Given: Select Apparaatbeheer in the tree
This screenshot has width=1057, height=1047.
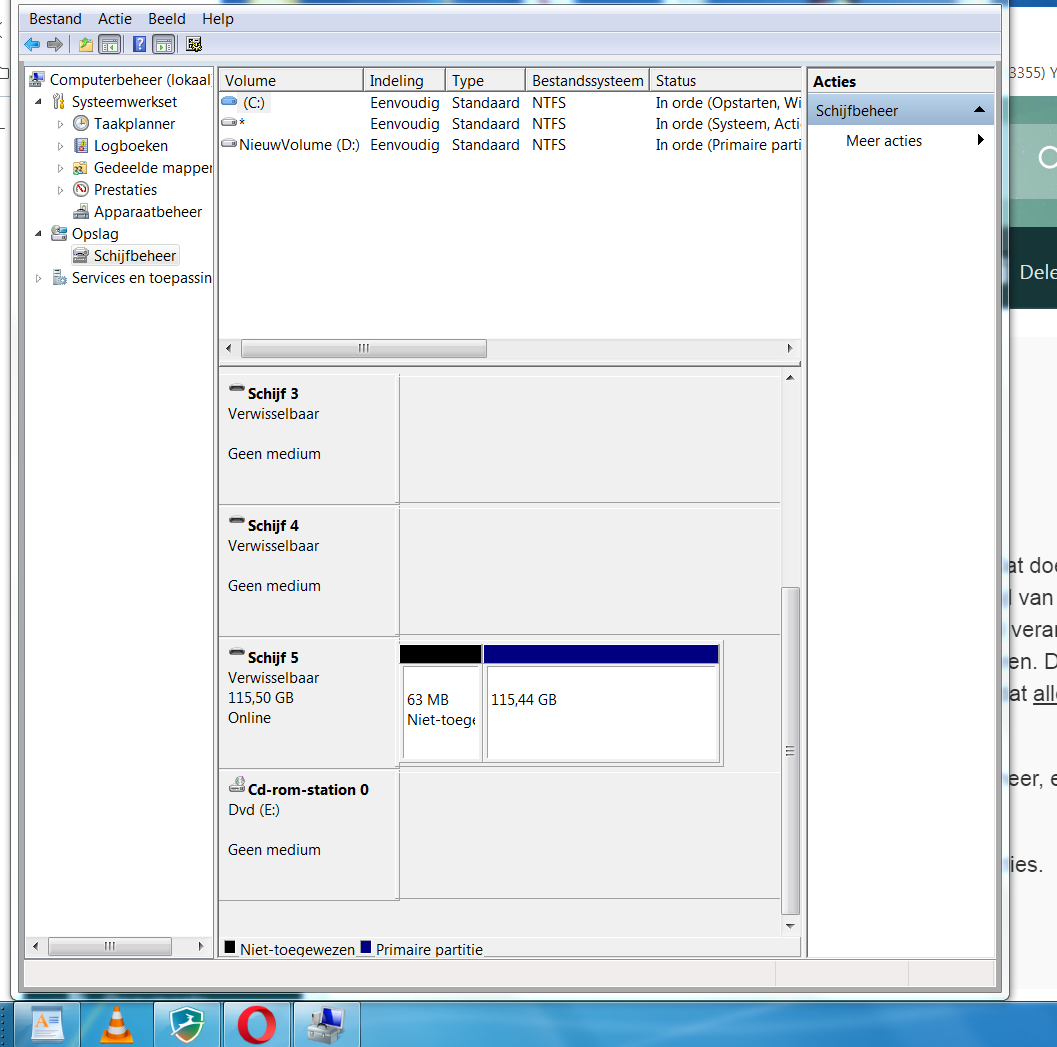Looking at the screenshot, I should [148, 212].
